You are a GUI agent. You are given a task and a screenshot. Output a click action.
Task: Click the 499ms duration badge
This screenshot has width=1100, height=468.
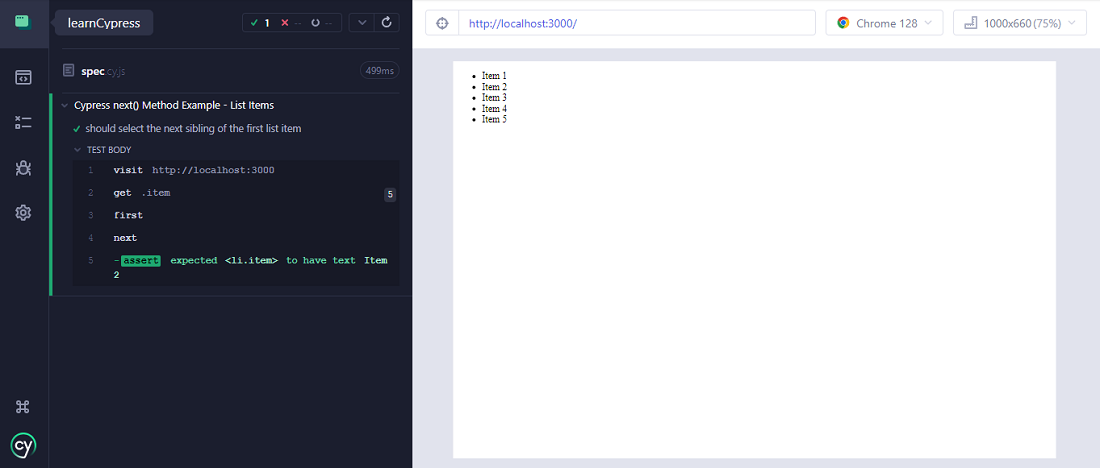[x=380, y=71]
